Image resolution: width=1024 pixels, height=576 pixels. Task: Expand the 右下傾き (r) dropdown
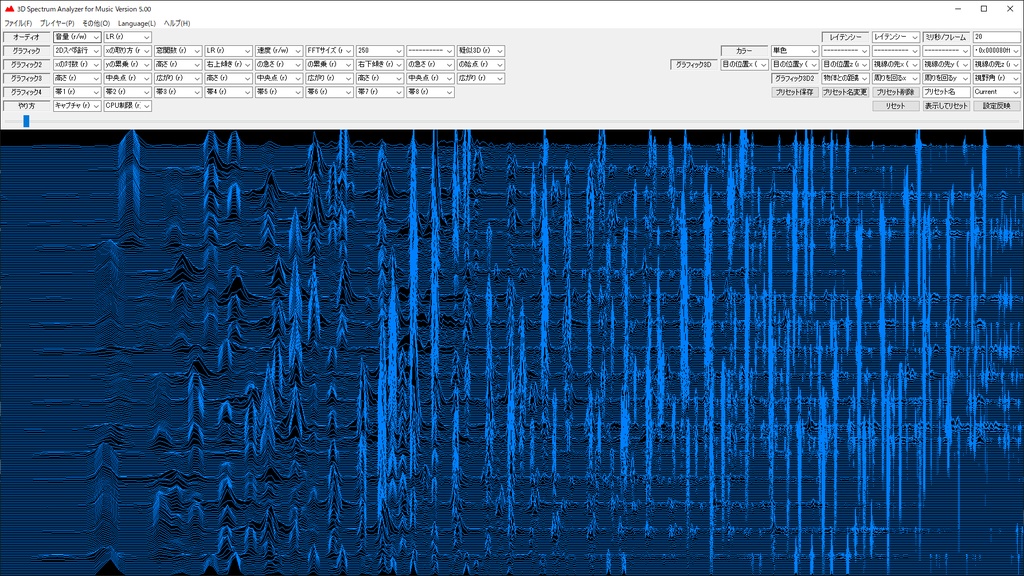pos(379,65)
